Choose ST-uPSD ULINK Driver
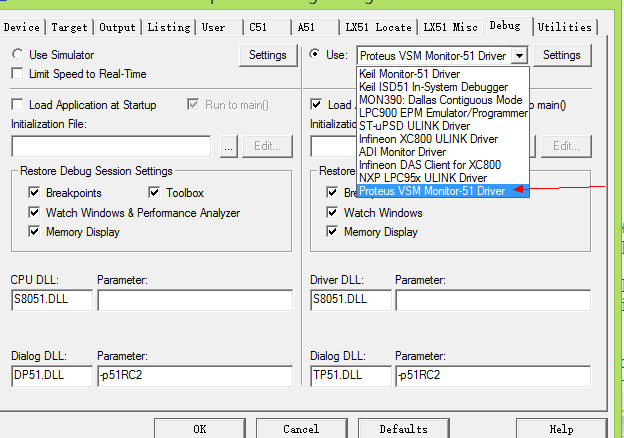This screenshot has height=438, width=624. point(443,126)
